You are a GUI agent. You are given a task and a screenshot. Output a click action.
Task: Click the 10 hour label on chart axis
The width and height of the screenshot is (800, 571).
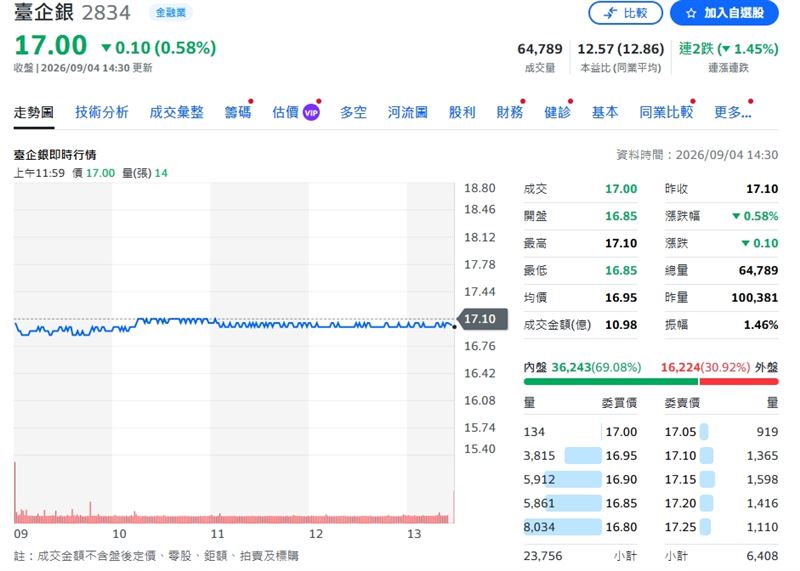pos(119,534)
